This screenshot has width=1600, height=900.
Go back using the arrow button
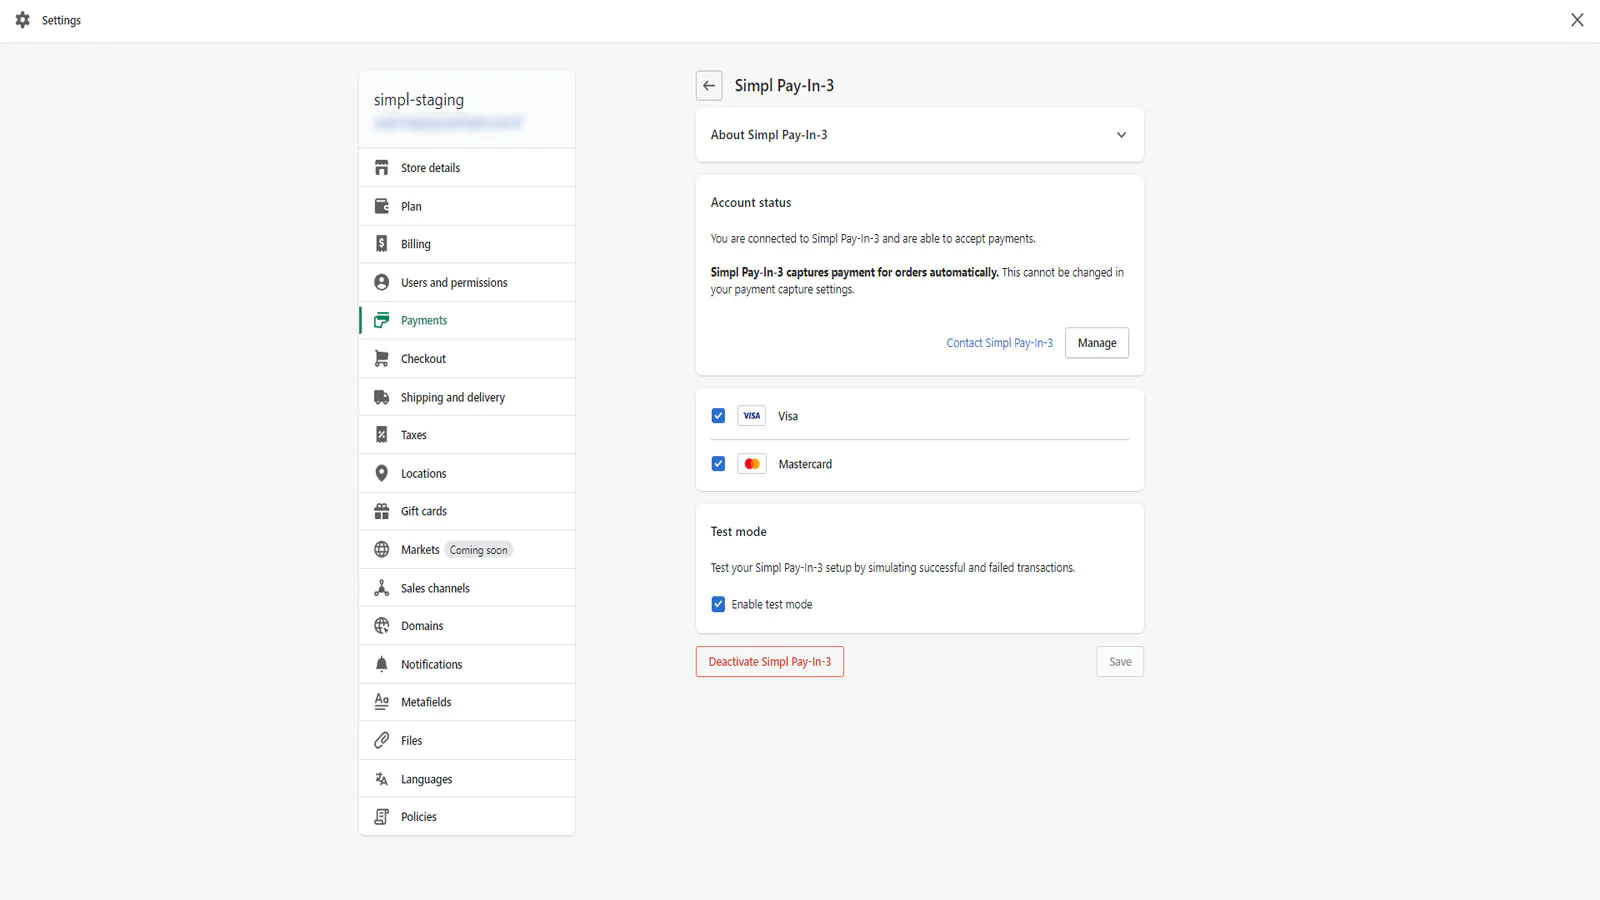(709, 86)
